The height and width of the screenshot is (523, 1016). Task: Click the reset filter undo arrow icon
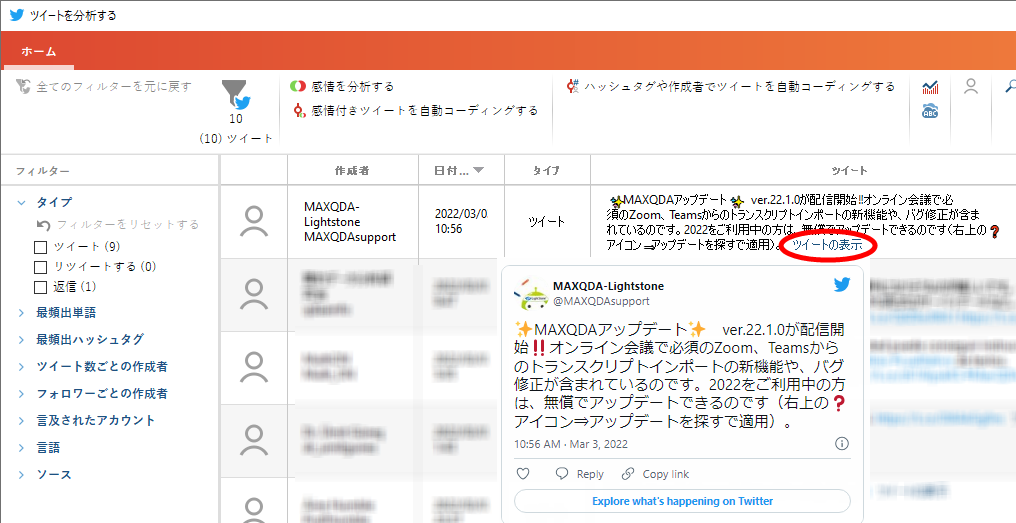[x=43, y=225]
